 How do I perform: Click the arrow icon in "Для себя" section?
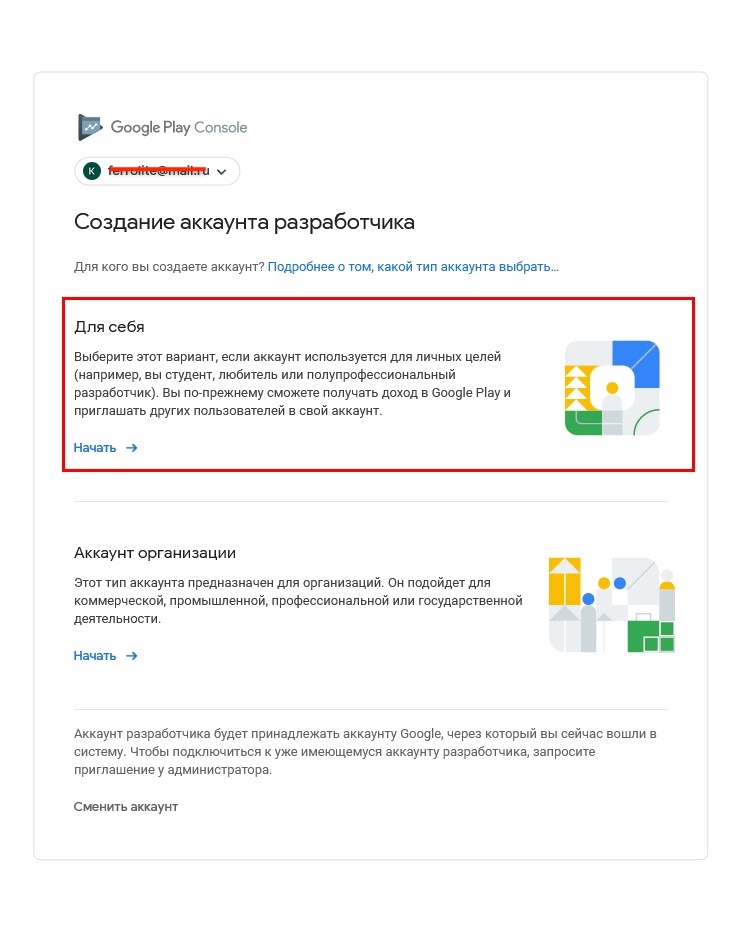point(132,448)
